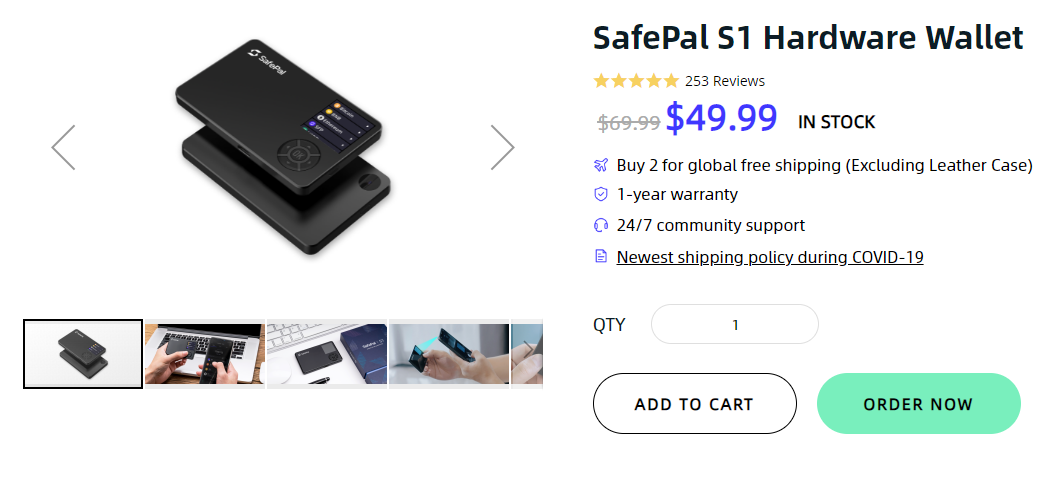
Task: Select the partially visible fifth thumbnail
Action: 527,354
